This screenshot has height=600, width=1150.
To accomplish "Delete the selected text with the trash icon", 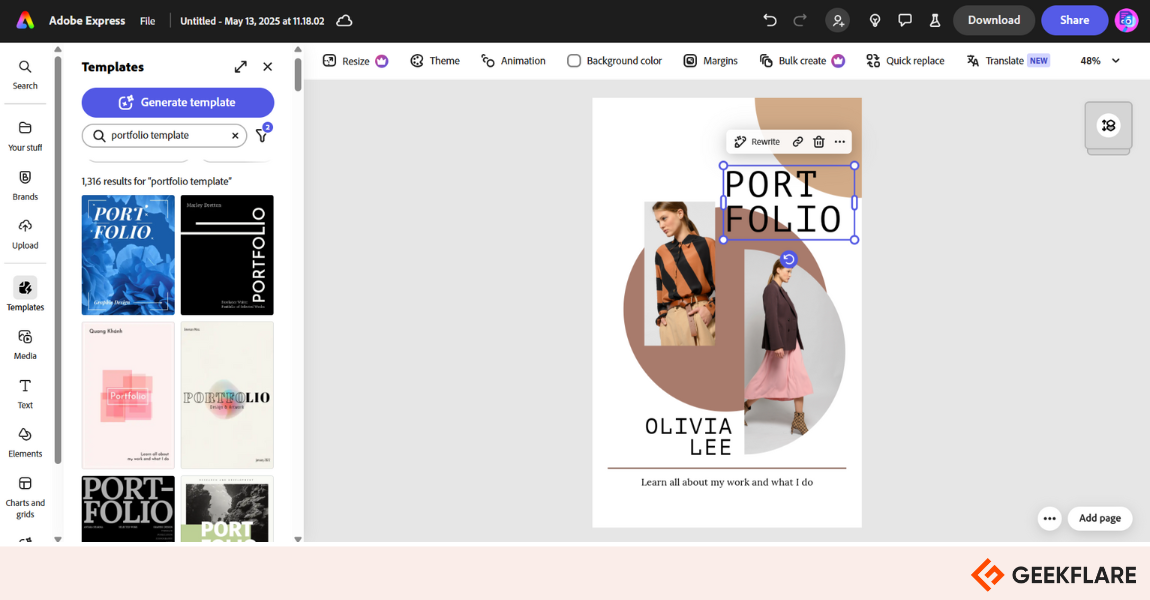I will click(x=819, y=141).
